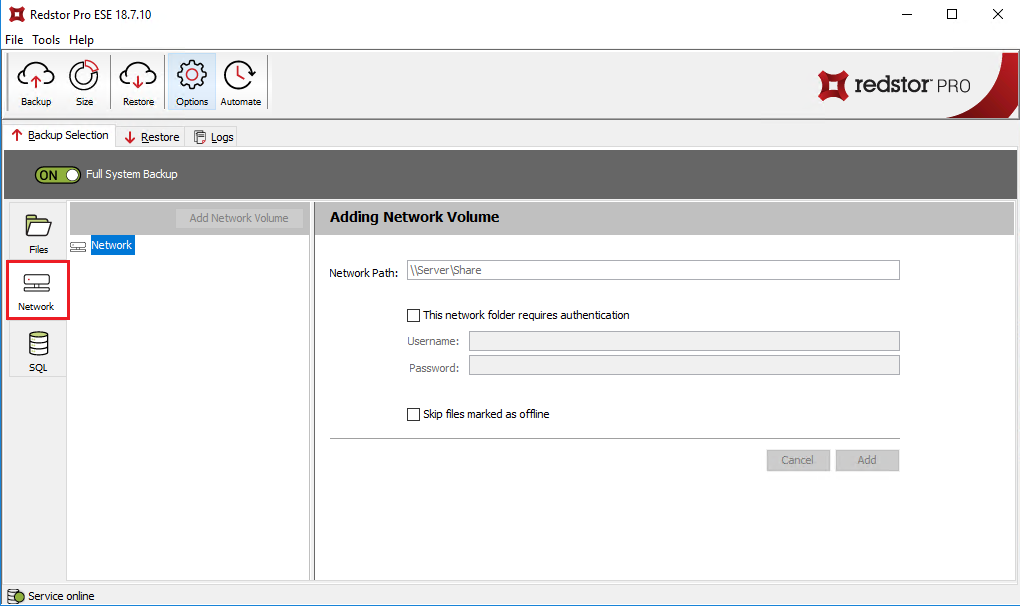Switch to the Backup Selection tab
The image size is (1020, 606).
pos(60,135)
